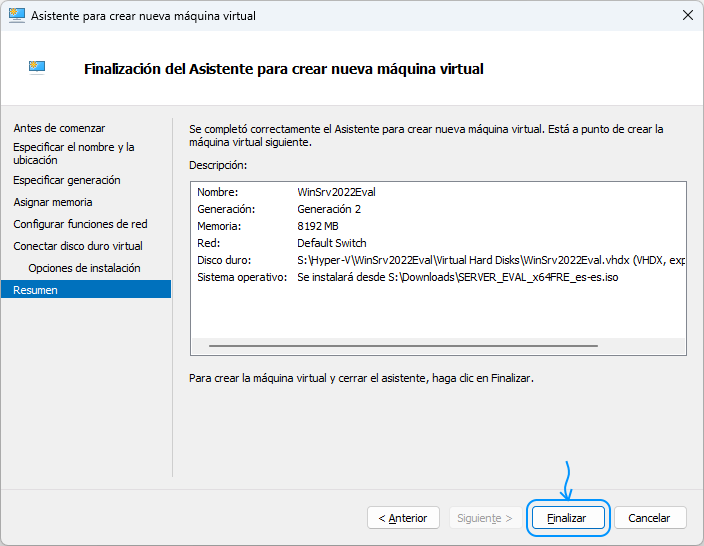
Task: Cancel the wizard with Cancelar
Action: (650, 518)
